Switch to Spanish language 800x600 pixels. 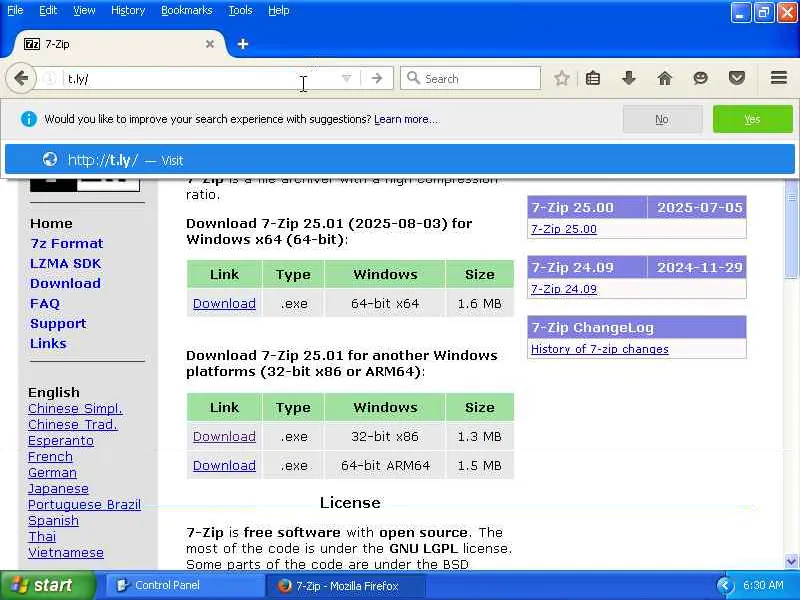point(53,520)
